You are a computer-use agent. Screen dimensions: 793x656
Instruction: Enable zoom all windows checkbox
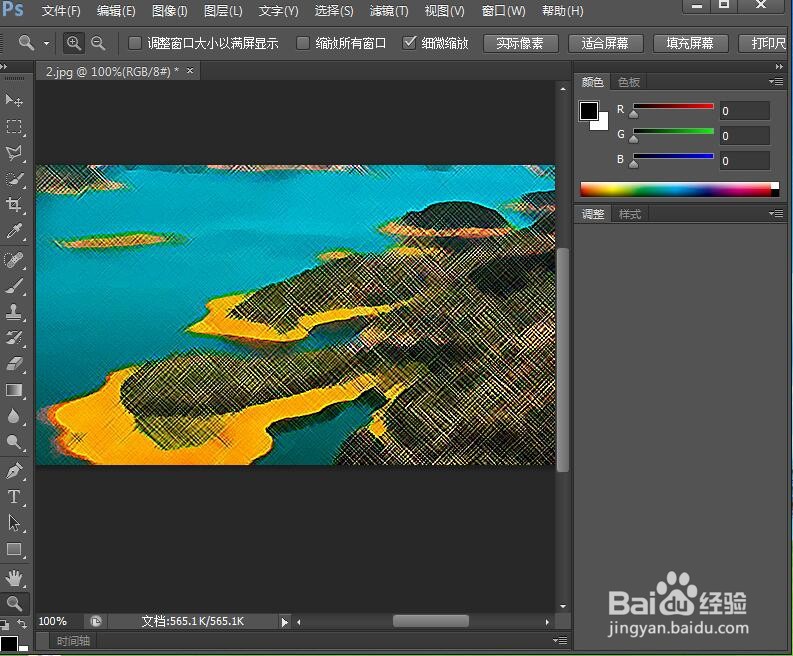point(302,43)
